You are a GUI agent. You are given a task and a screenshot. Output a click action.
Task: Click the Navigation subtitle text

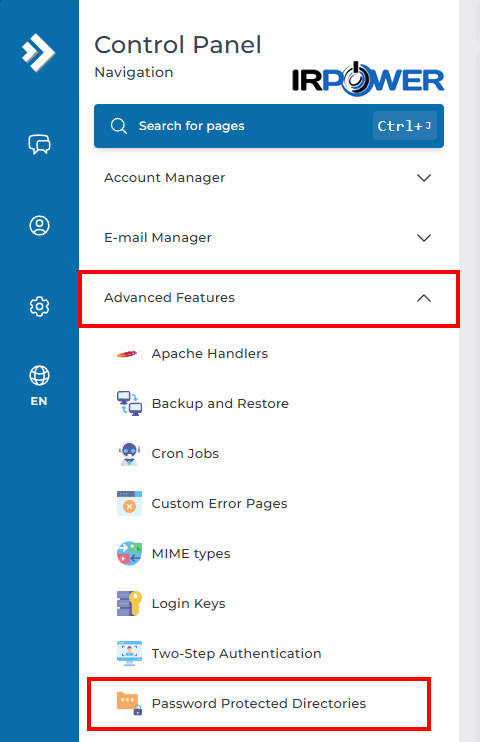(134, 72)
